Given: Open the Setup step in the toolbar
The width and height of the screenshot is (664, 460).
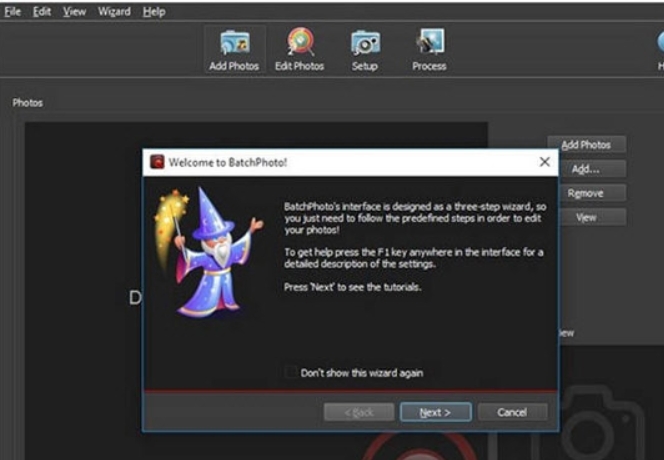Looking at the screenshot, I should 365,50.
